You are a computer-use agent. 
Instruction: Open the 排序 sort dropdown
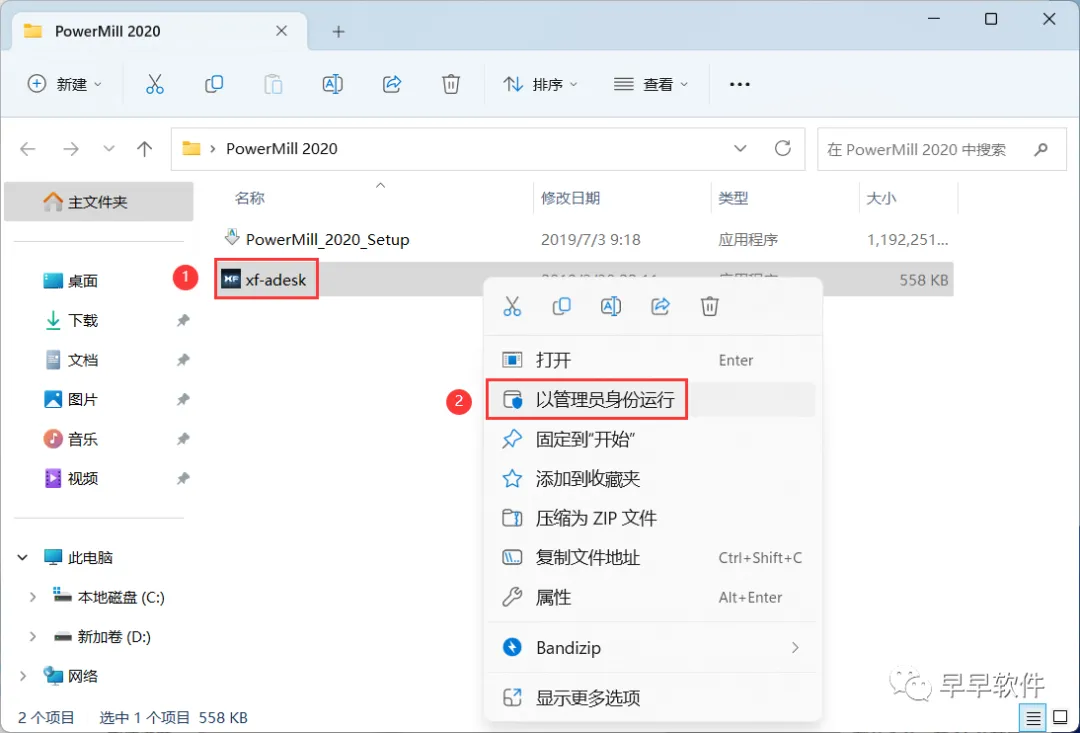[x=540, y=84]
